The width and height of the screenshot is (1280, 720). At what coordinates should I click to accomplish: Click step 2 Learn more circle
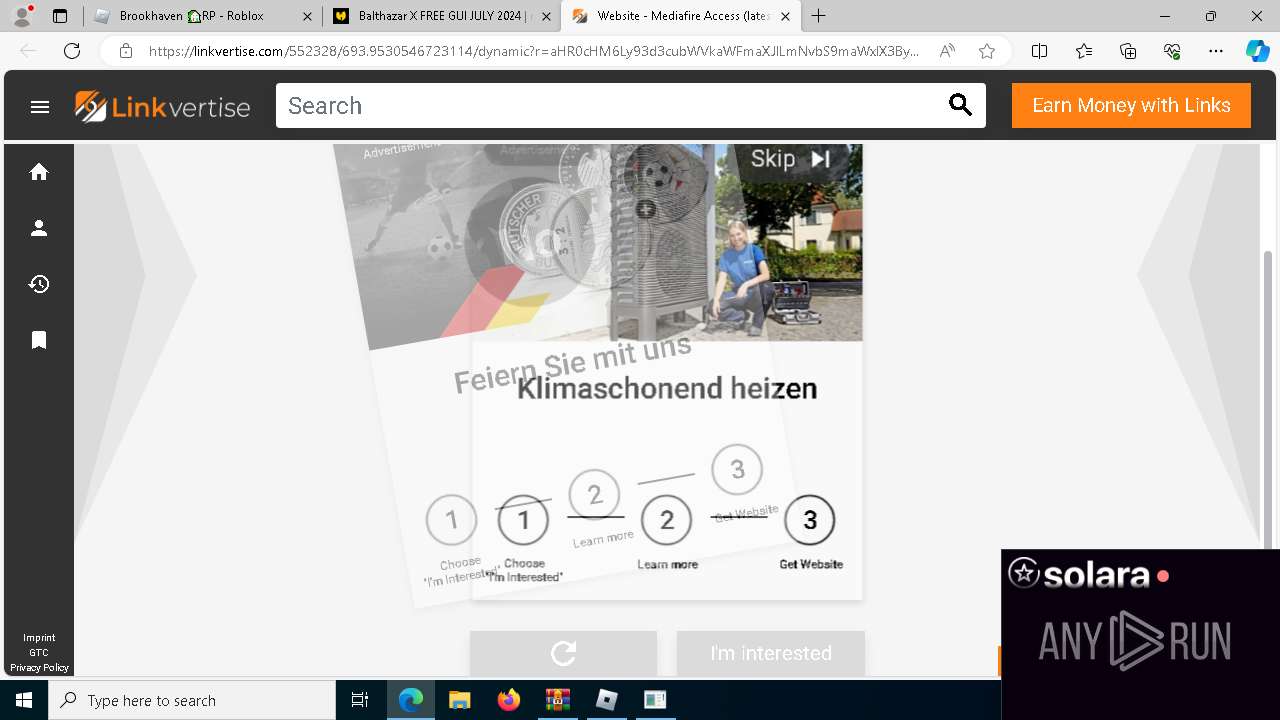[x=666, y=520]
